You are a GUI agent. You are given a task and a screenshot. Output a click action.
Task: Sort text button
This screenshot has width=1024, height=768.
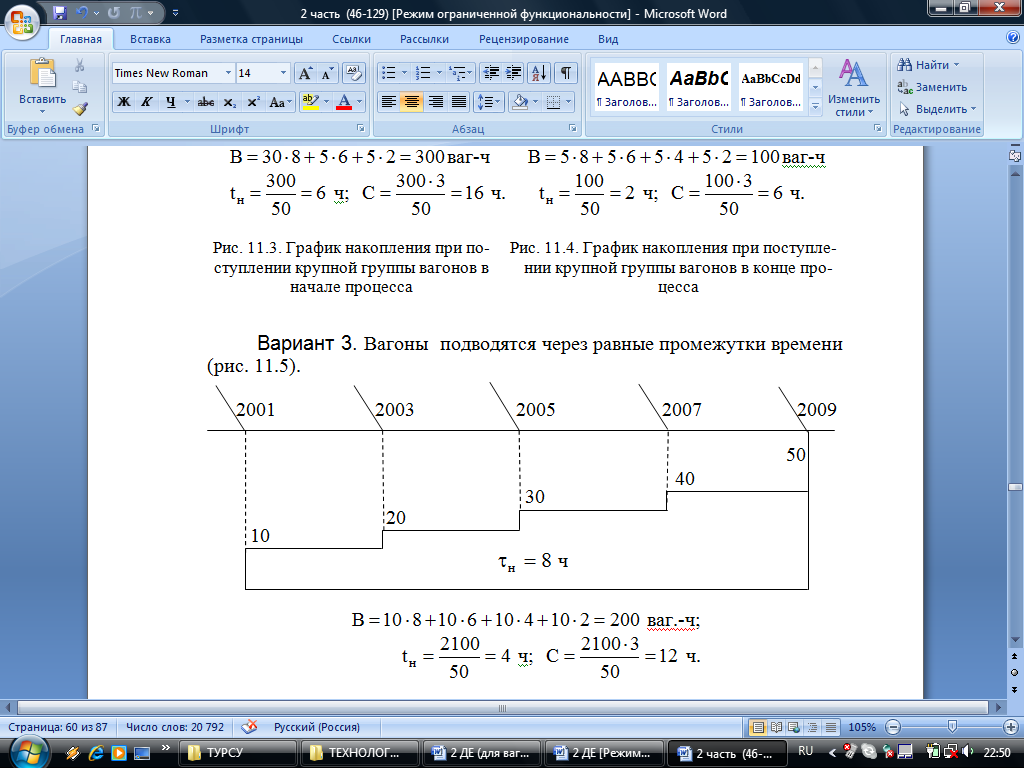(x=539, y=72)
